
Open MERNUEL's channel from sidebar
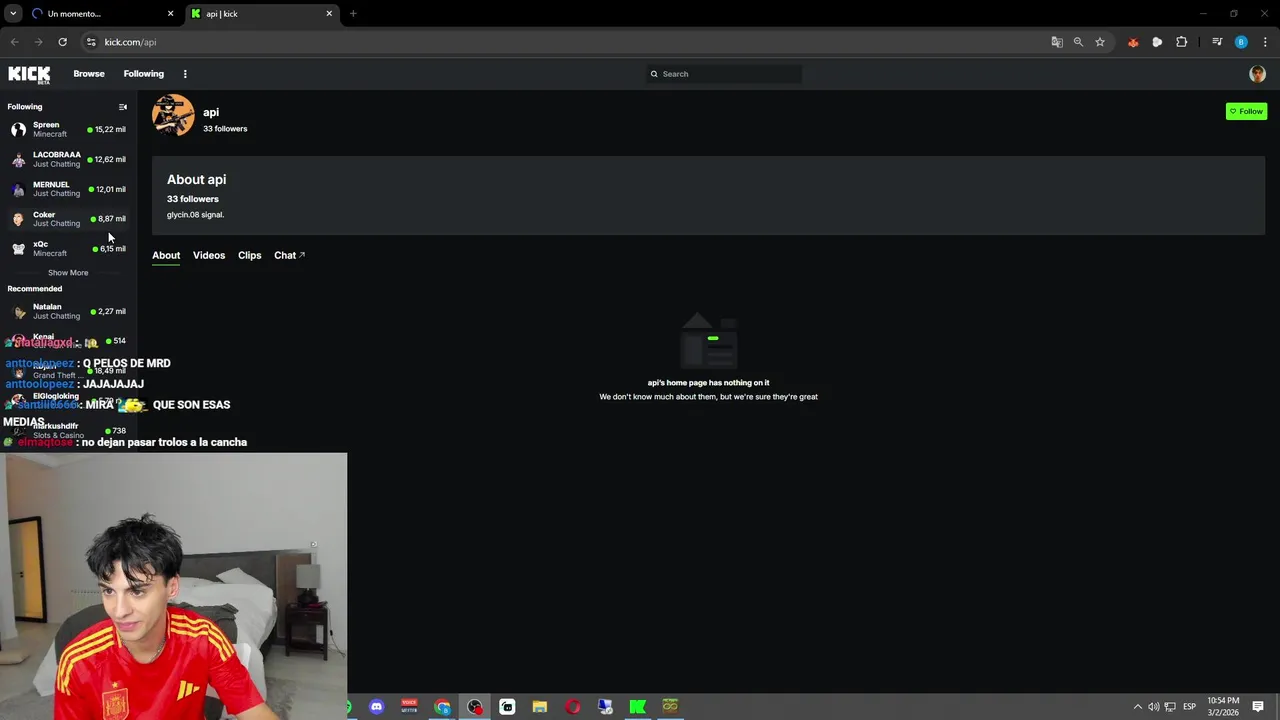coord(68,190)
